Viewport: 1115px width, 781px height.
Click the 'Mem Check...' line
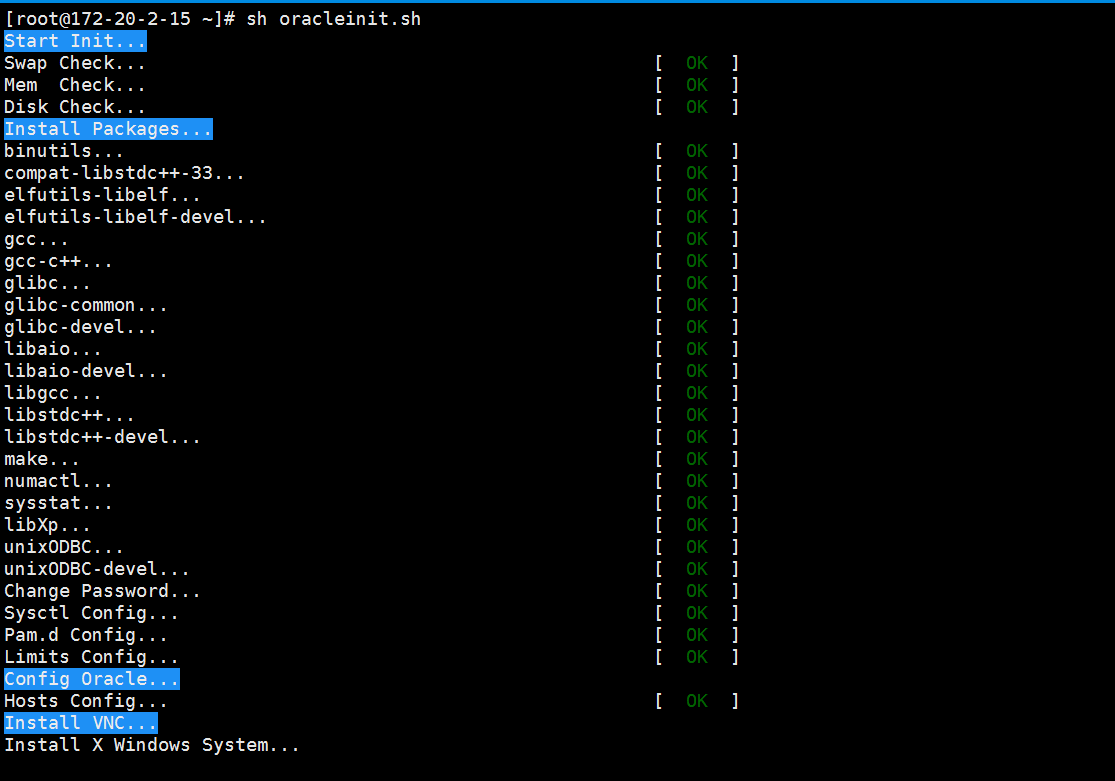75,85
